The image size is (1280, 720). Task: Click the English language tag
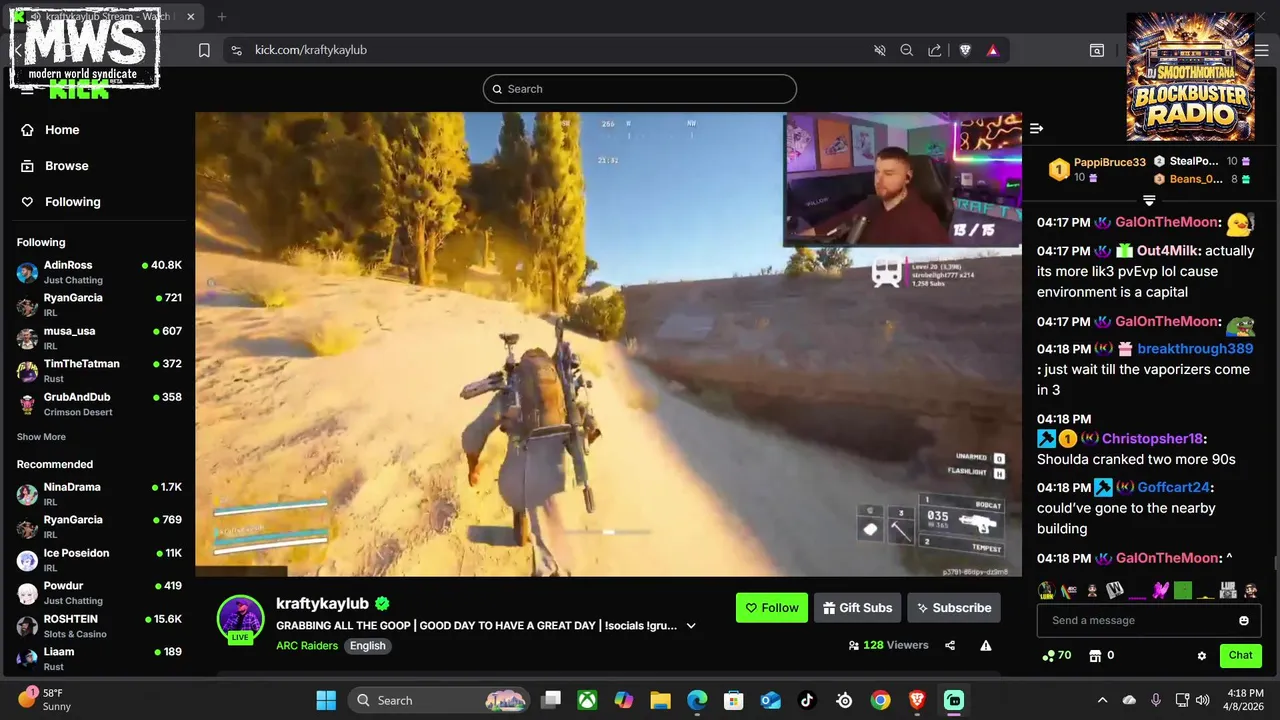367,646
